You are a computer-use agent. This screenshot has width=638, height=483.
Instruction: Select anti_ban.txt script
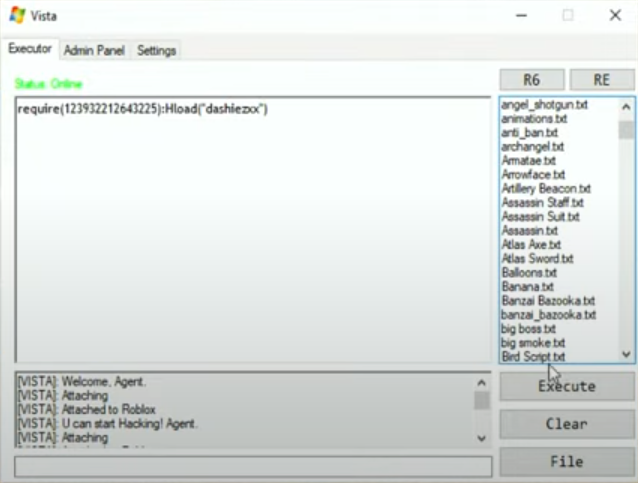529,133
